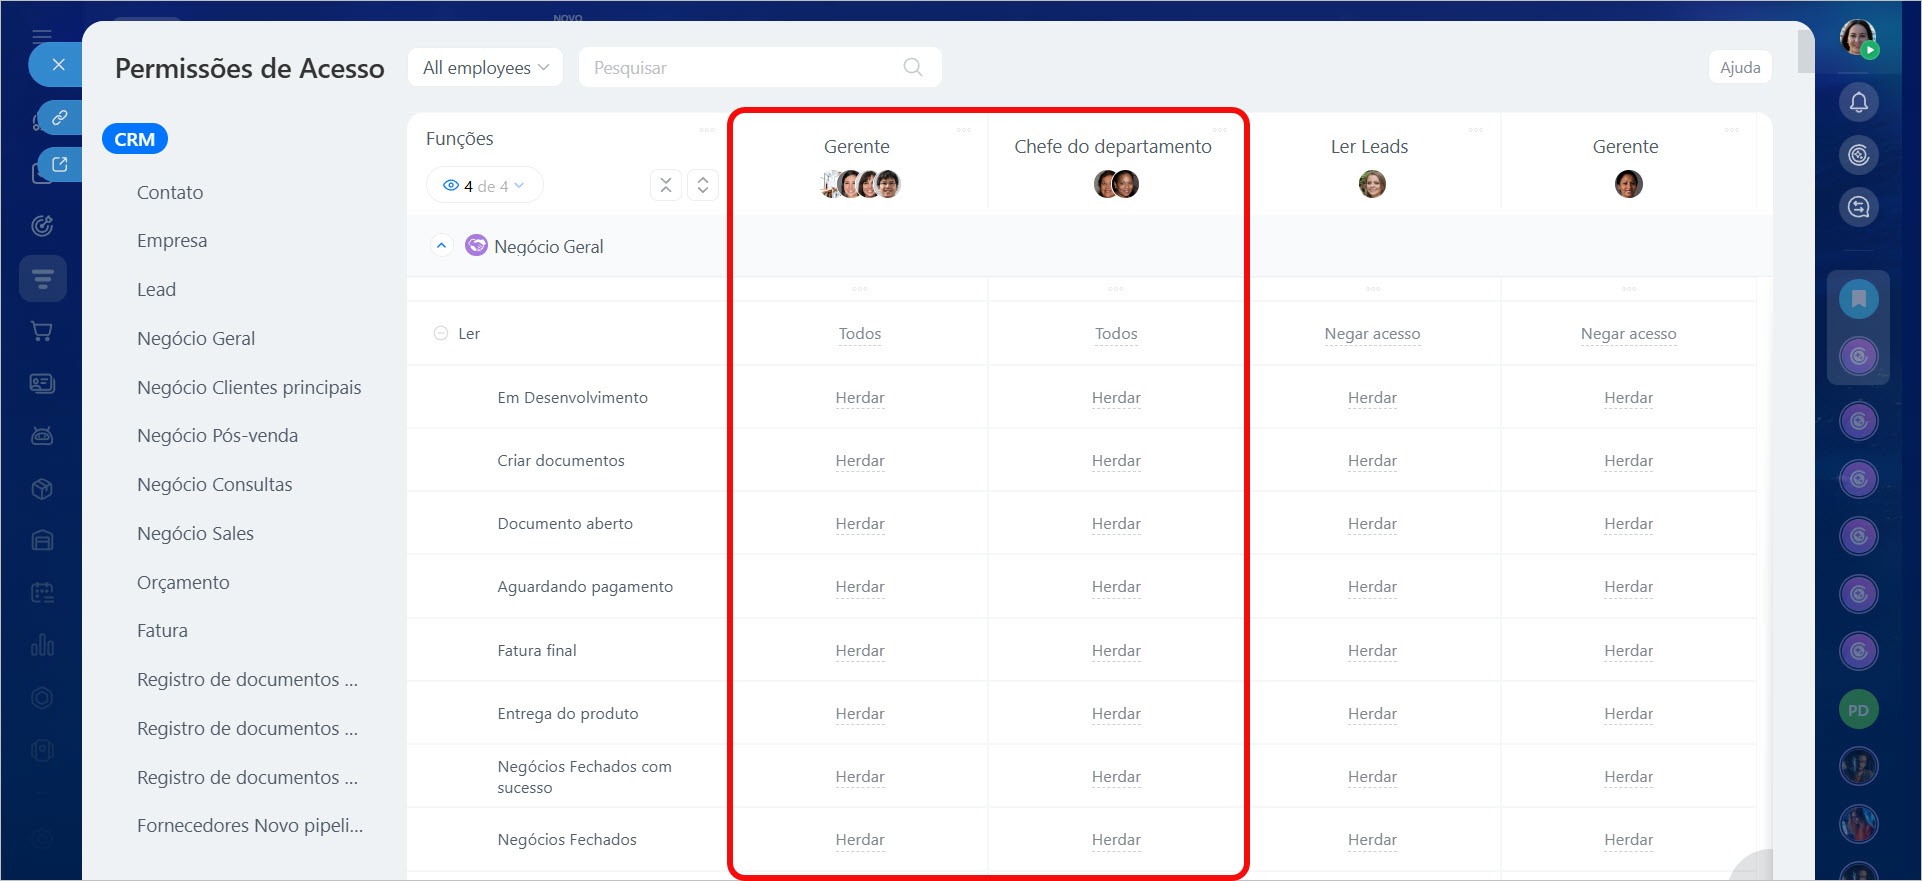This screenshot has height=881, width=1922.
Task: Expand all sections with the up-down arrows button
Action: click(x=703, y=185)
